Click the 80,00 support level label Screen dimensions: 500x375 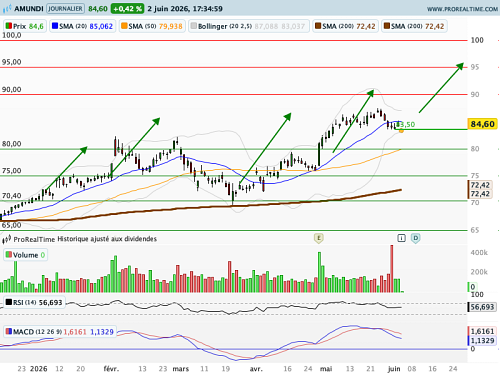pyautogui.click(x=12, y=144)
